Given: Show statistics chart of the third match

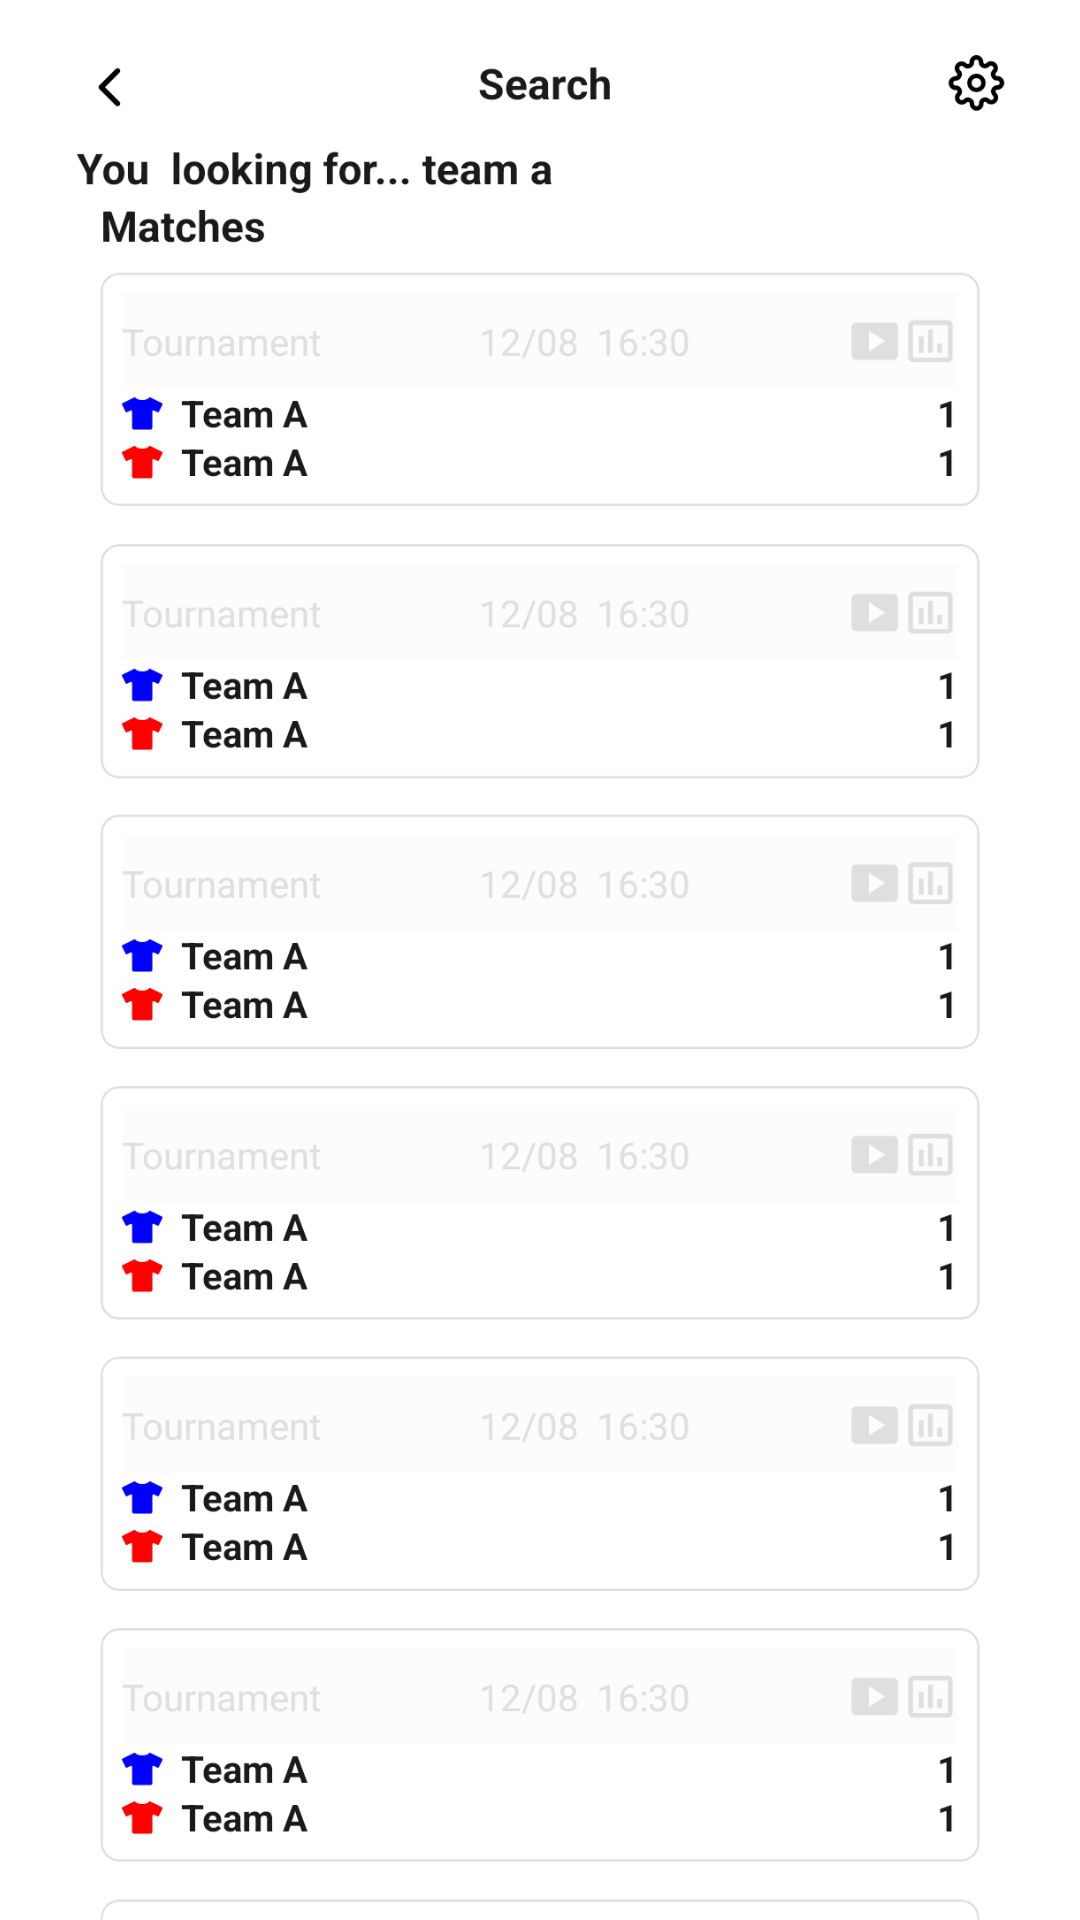Looking at the screenshot, I should [x=930, y=884].
